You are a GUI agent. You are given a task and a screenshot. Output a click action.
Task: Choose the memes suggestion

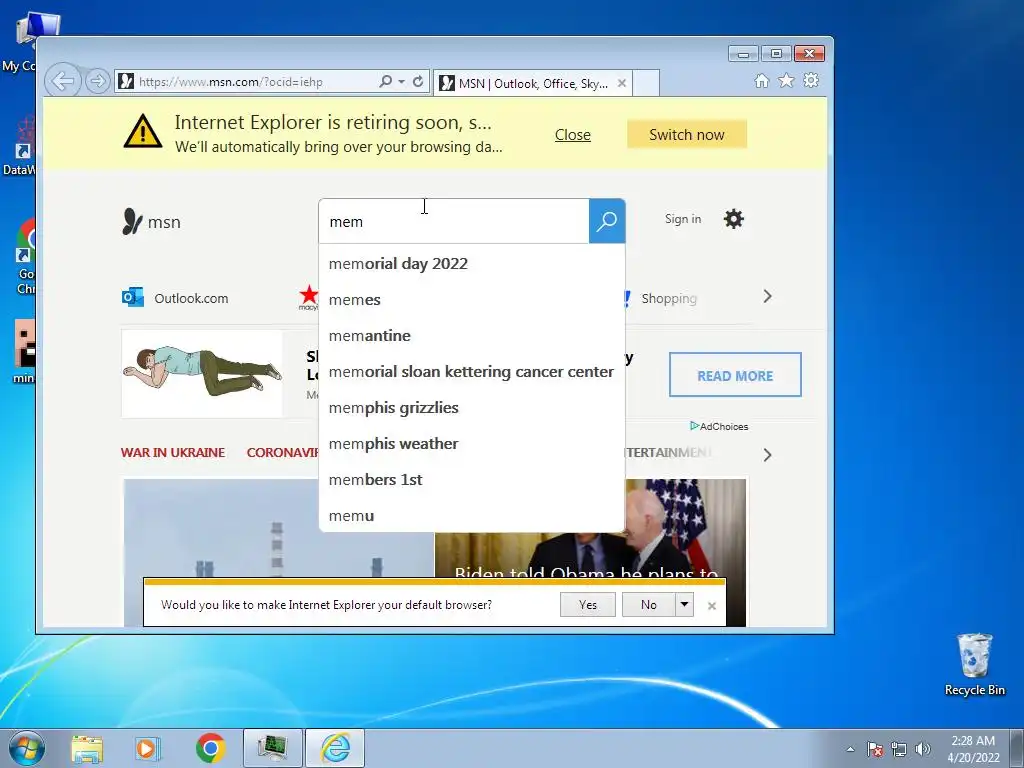(x=472, y=300)
